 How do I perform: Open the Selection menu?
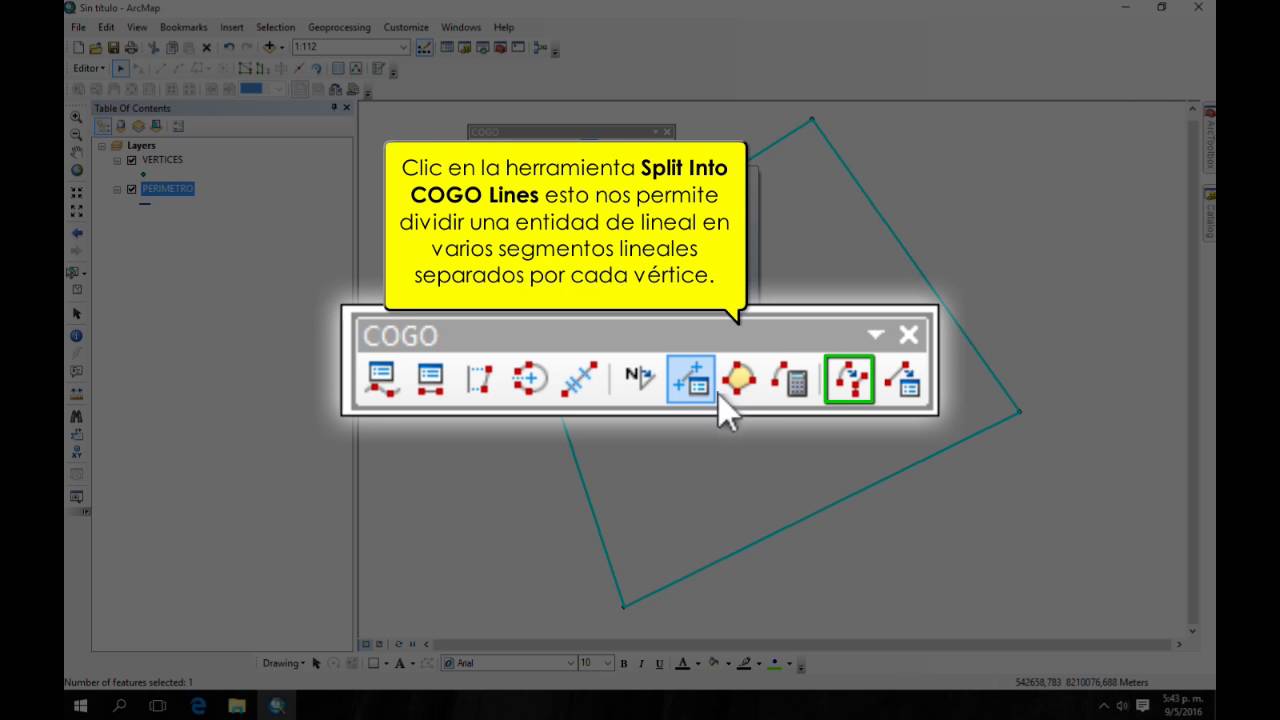tap(275, 27)
